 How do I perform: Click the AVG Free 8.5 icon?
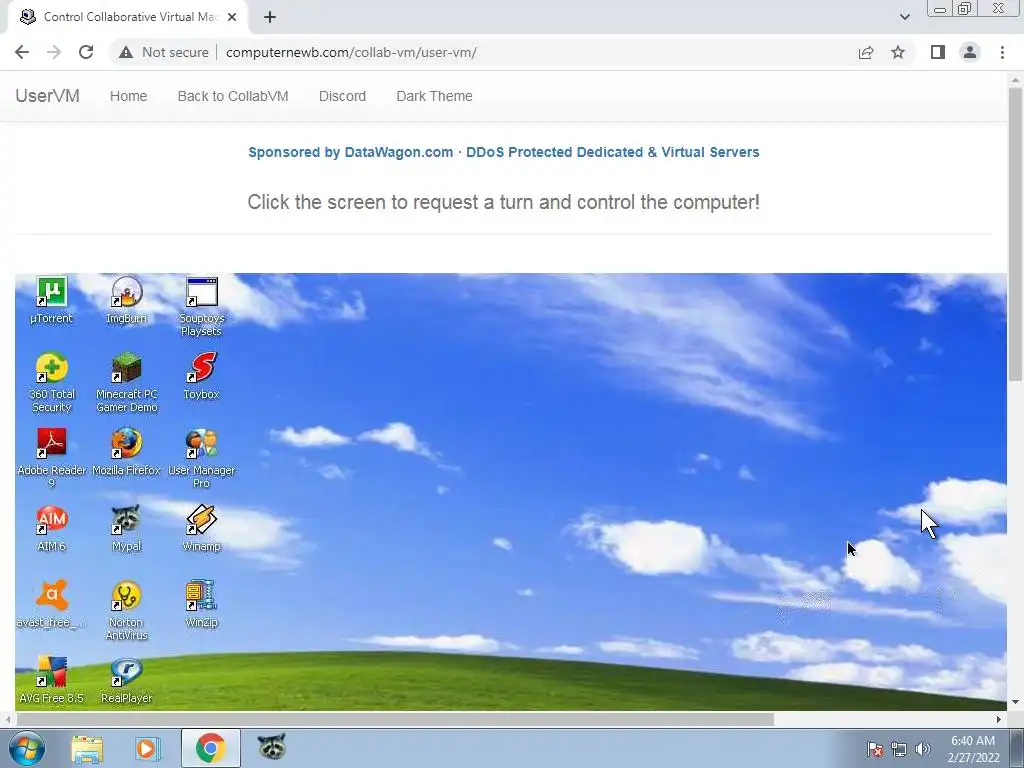(52, 680)
